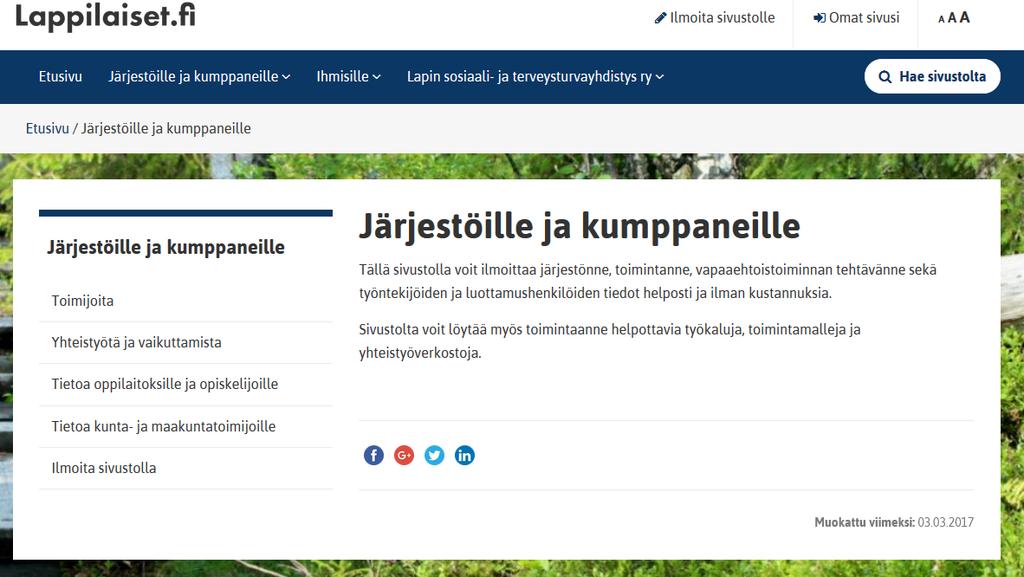Share page on Facebook icon

click(374, 455)
